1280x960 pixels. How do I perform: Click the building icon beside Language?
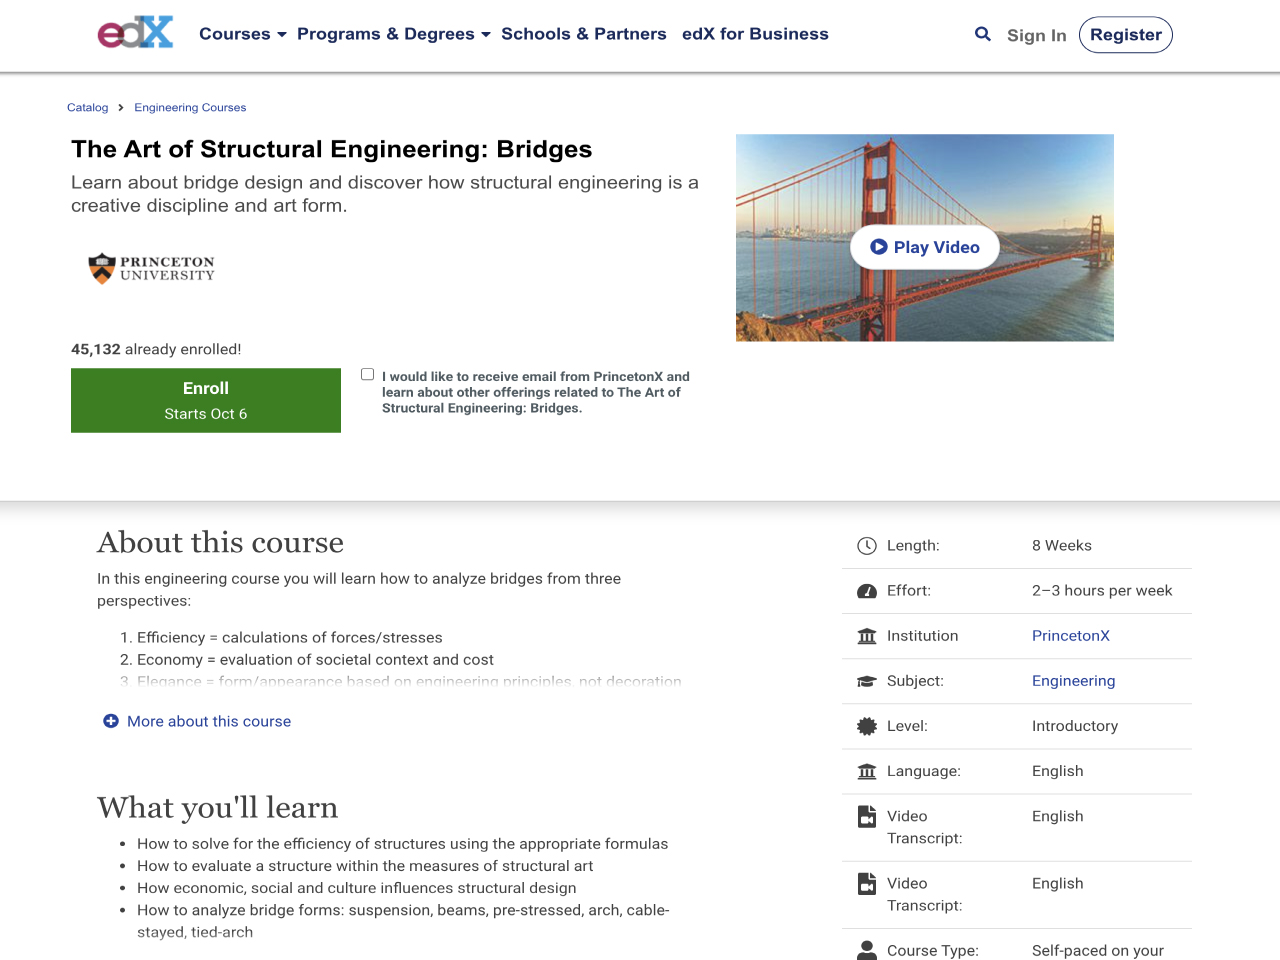pyautogui.click(x=867, y=771)
